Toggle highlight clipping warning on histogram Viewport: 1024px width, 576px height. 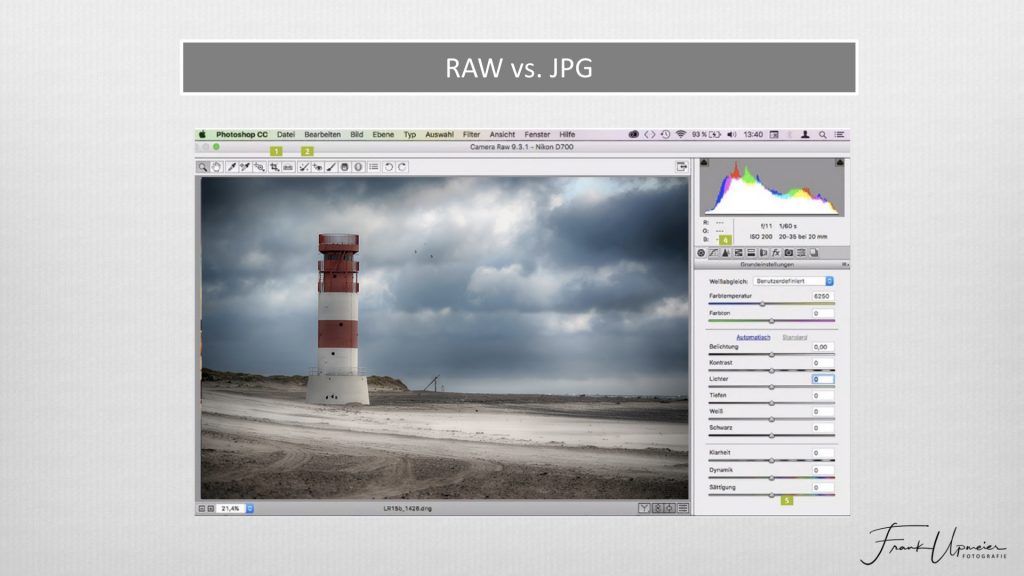coord(840,163)
